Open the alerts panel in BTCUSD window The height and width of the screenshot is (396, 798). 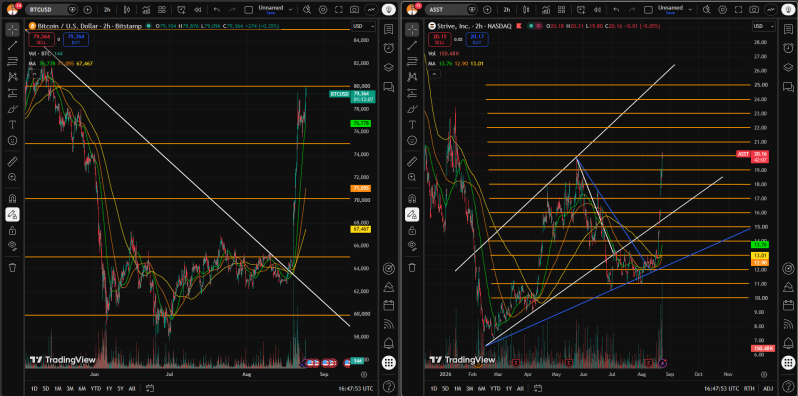389,48
